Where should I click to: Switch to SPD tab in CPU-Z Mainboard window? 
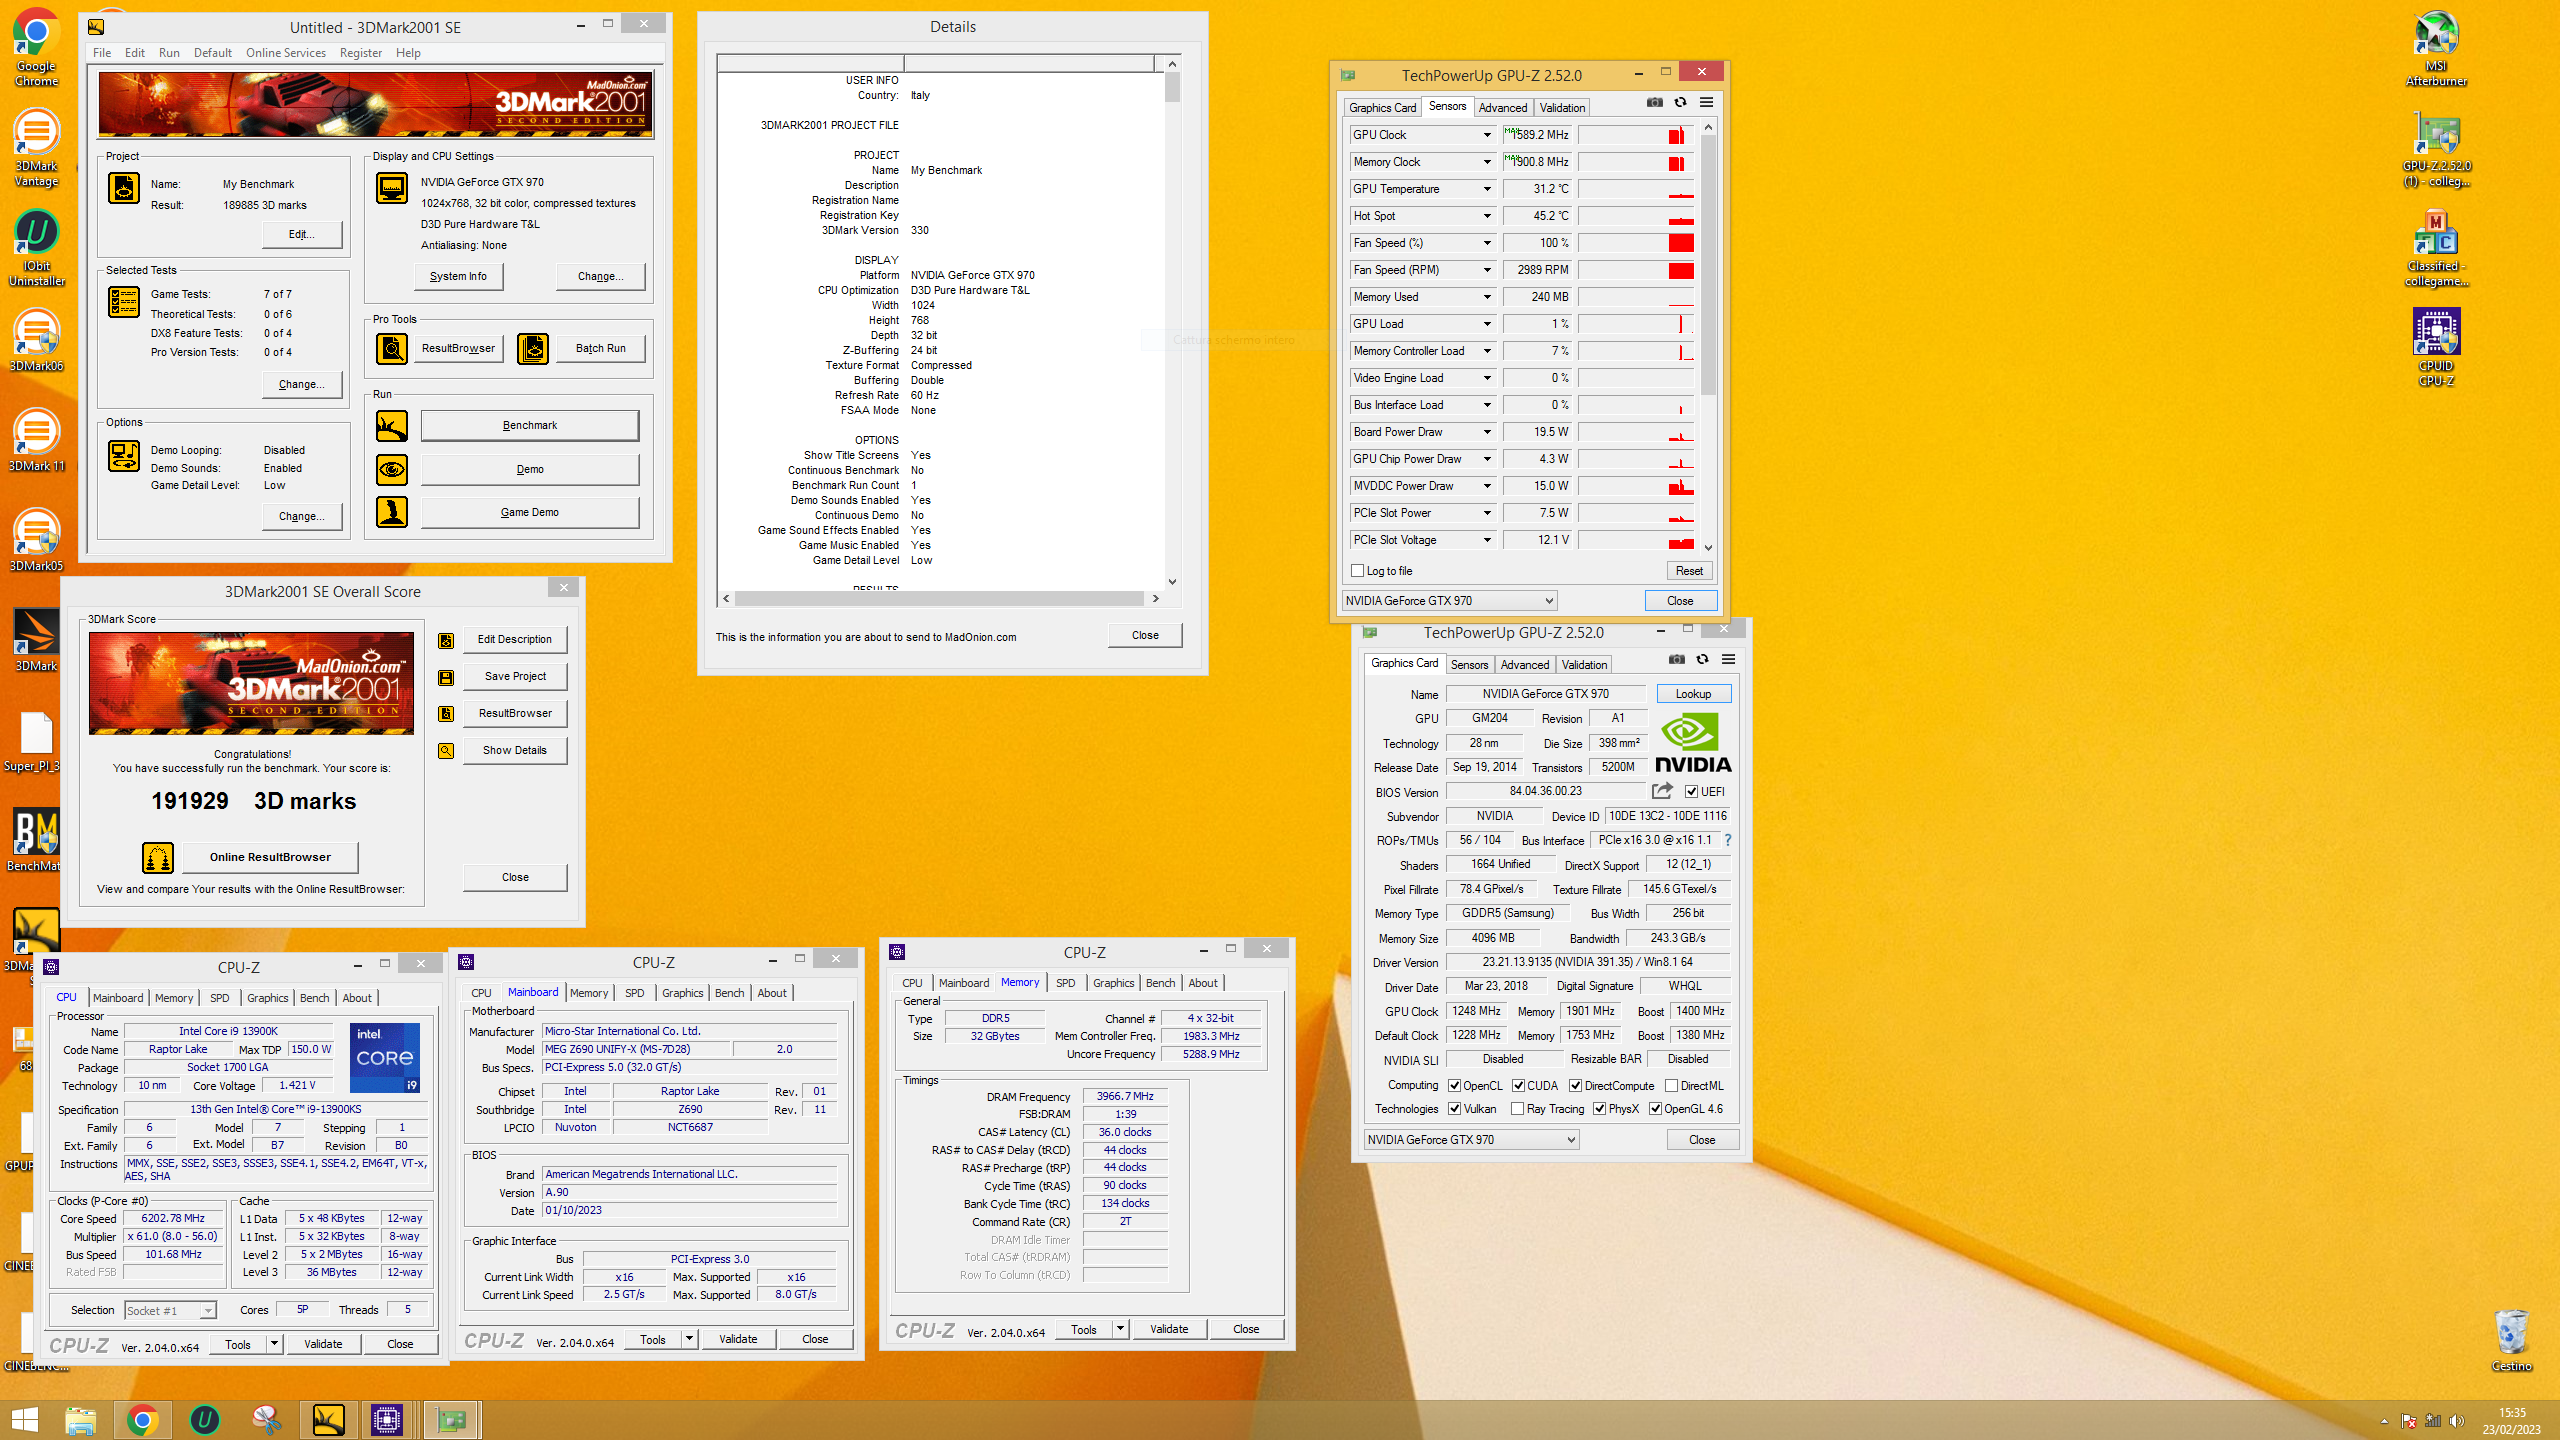(634, 993)
